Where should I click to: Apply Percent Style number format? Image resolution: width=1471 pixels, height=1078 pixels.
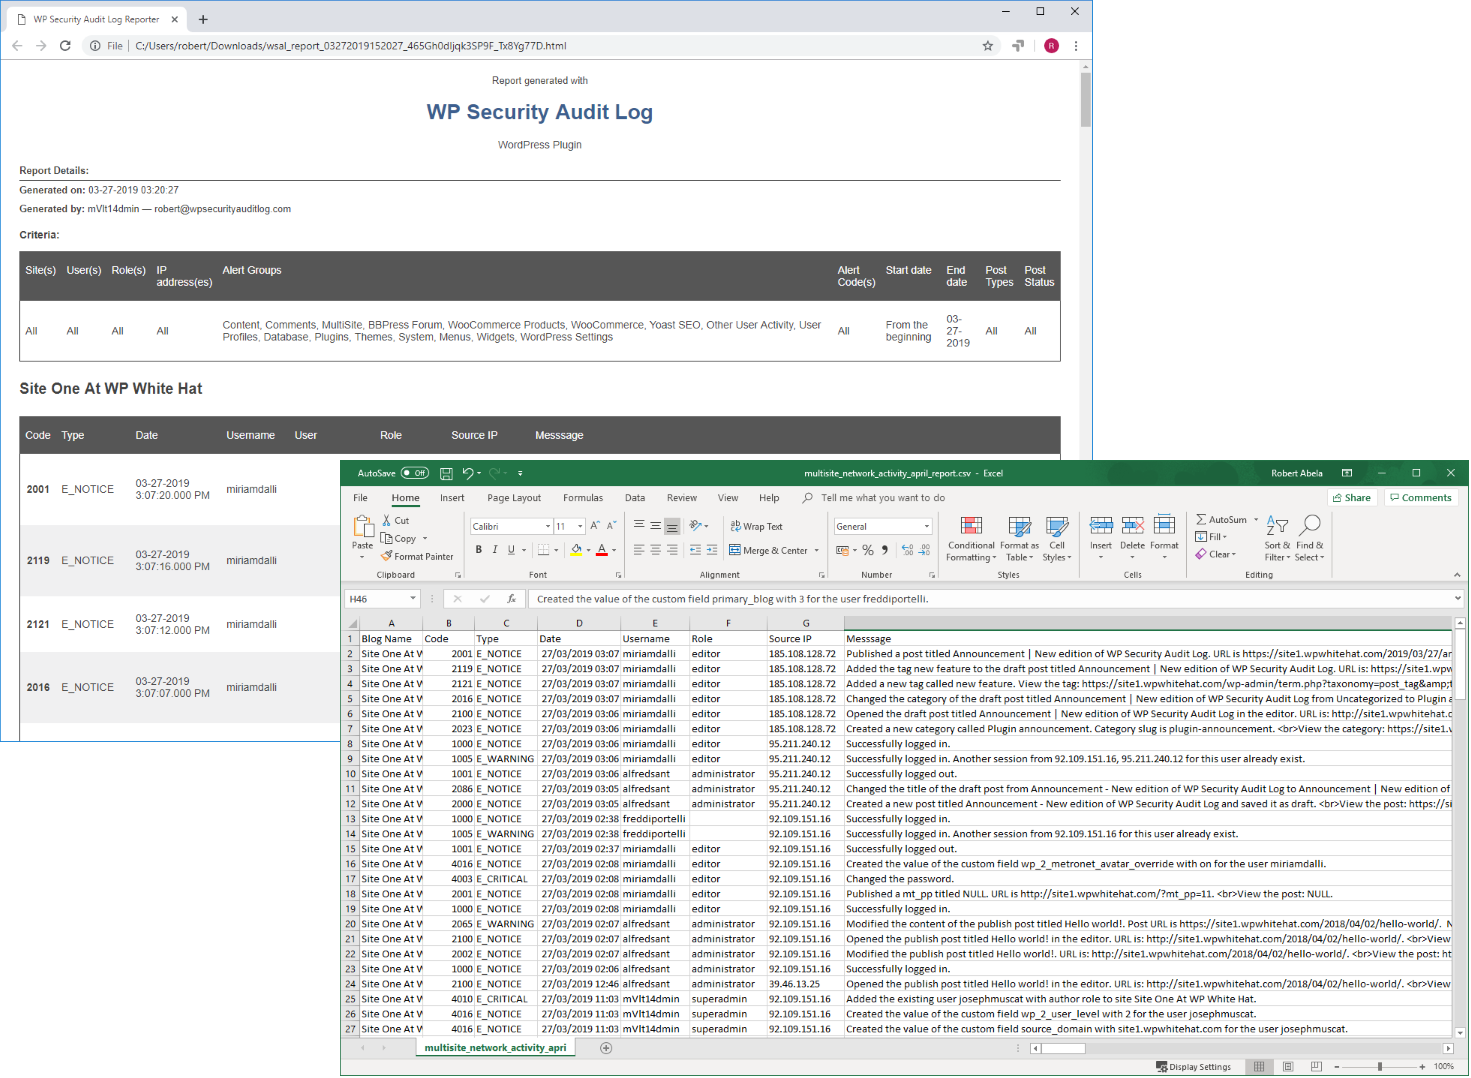pyautogui.click(x=868, y=550)
